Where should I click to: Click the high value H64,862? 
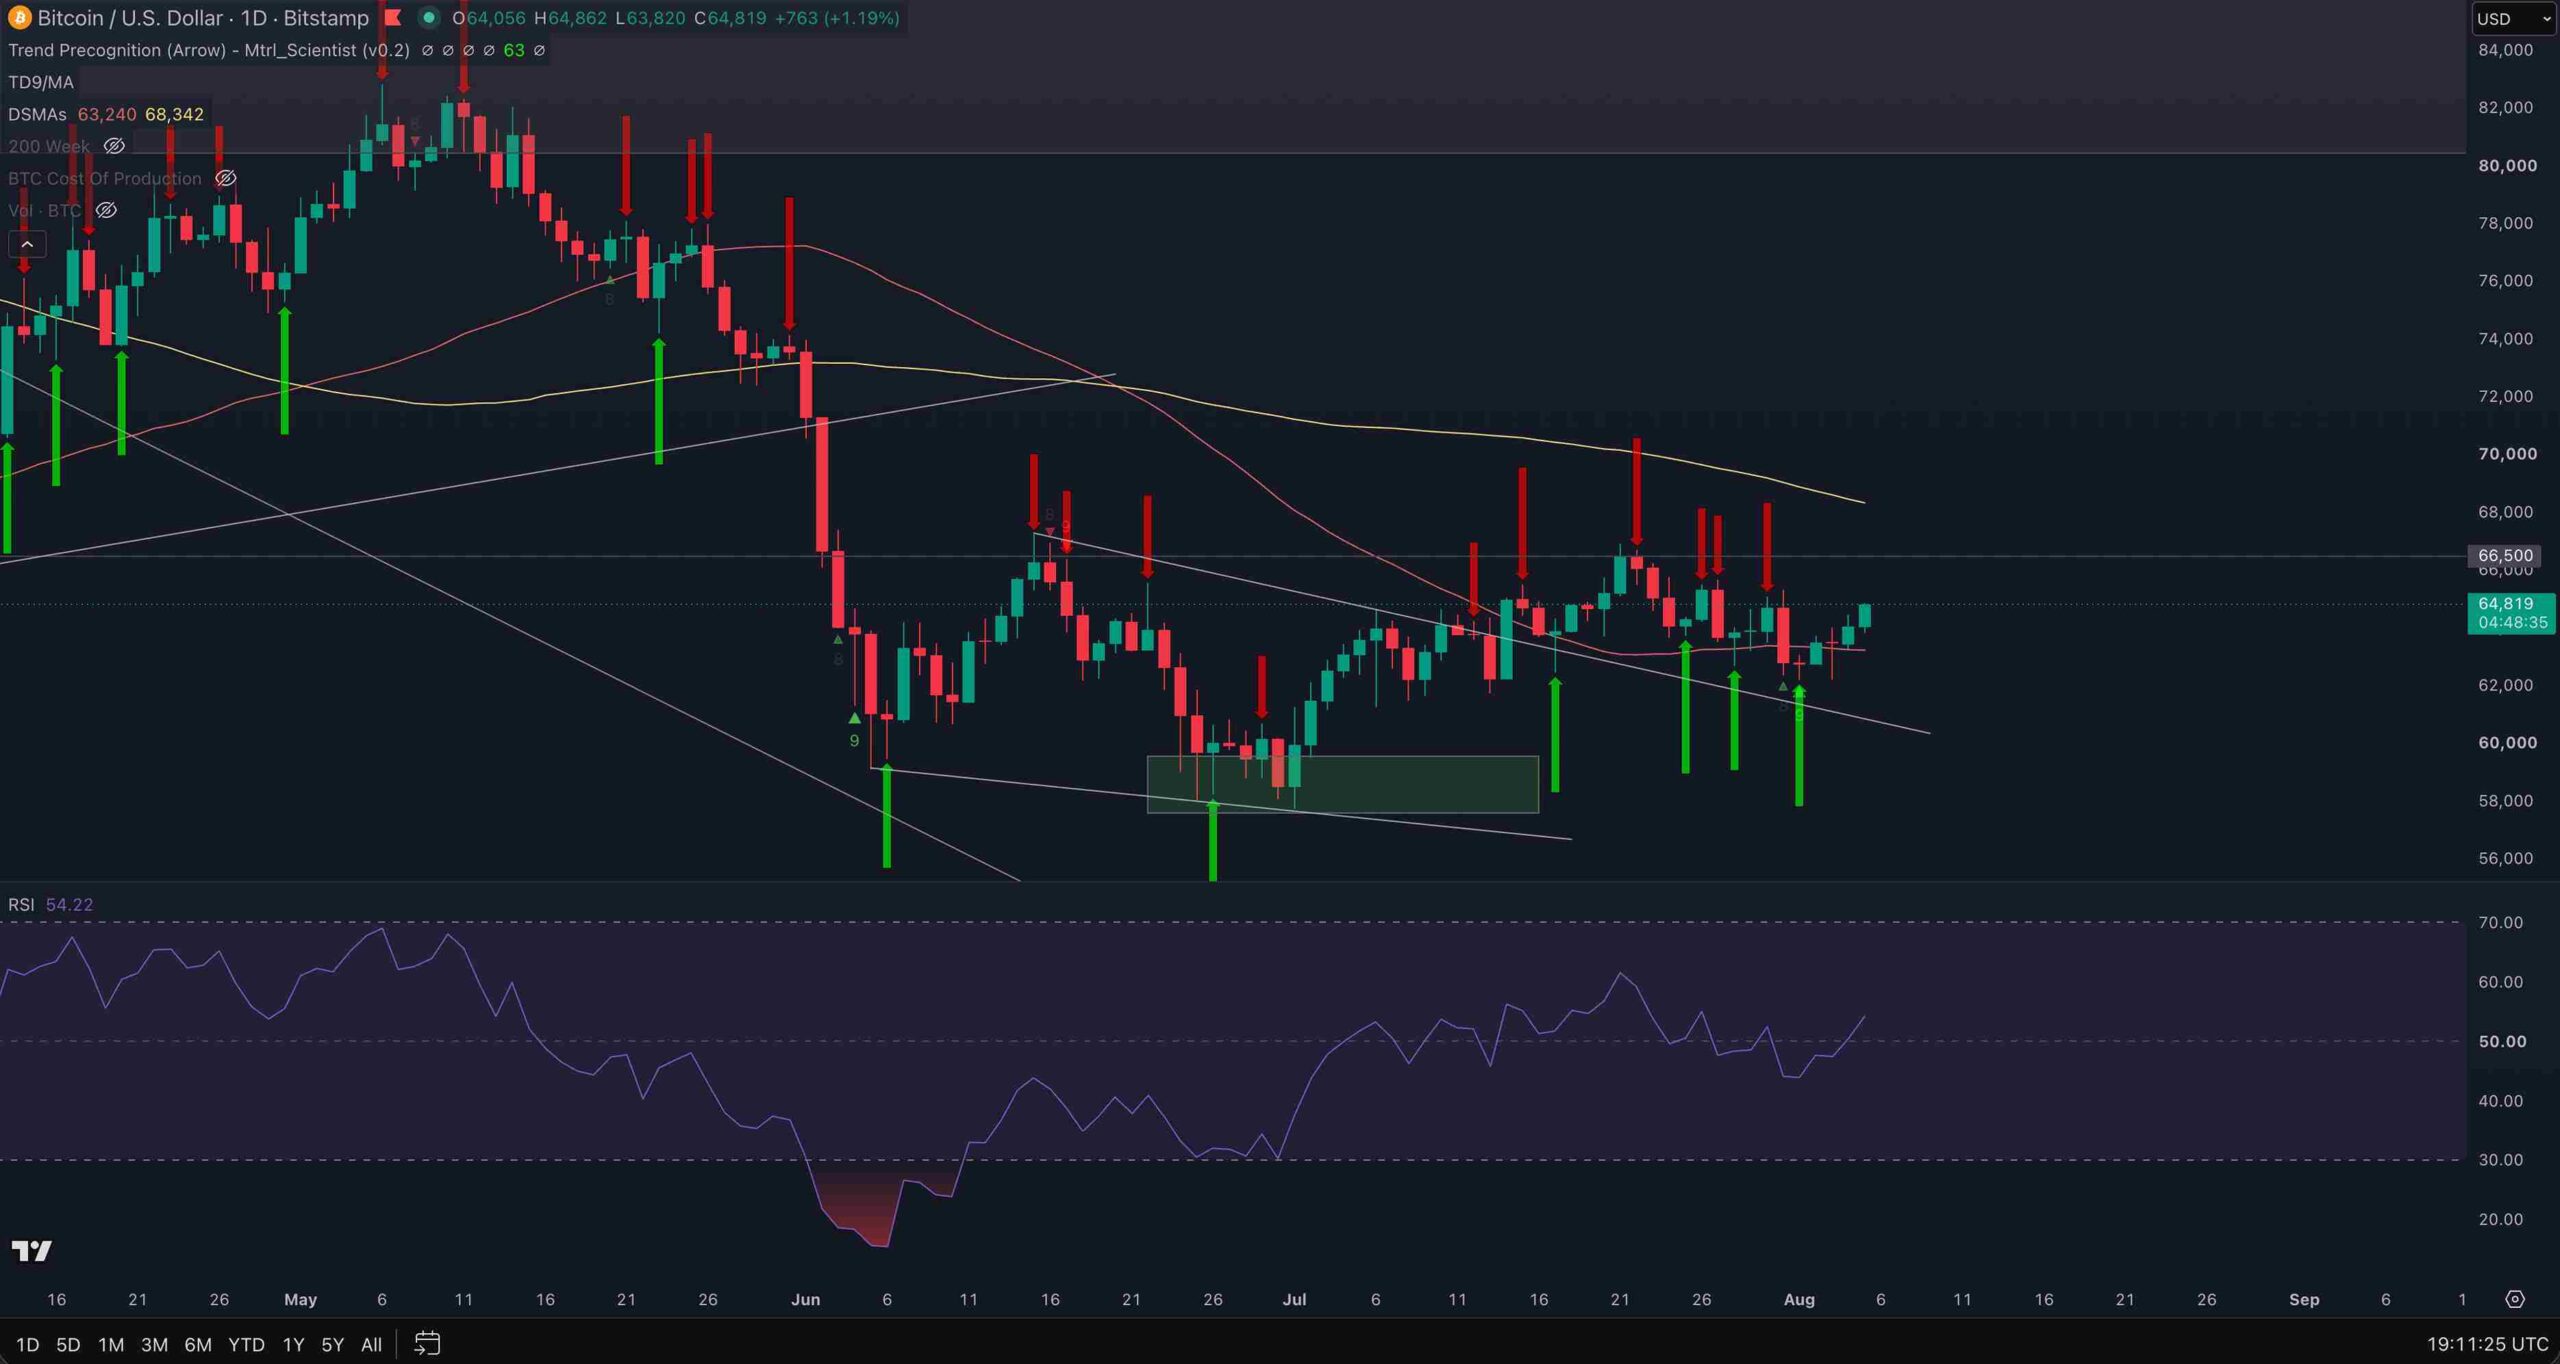click(570, 18)
